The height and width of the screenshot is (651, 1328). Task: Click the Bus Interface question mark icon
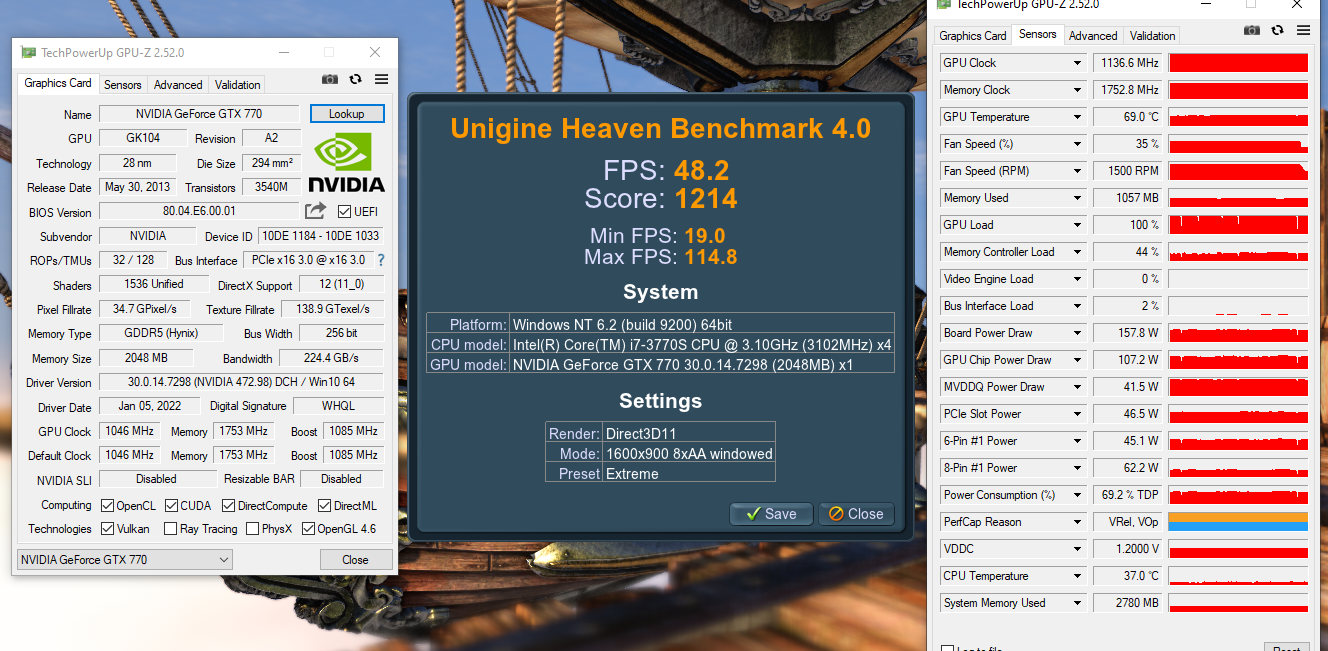380,260
